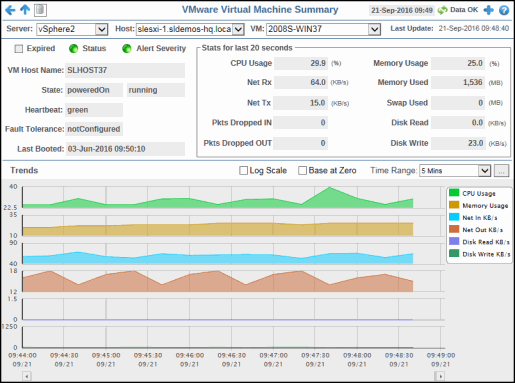
Task: Click the Data OK refresh icon
Action: [442, 10]
